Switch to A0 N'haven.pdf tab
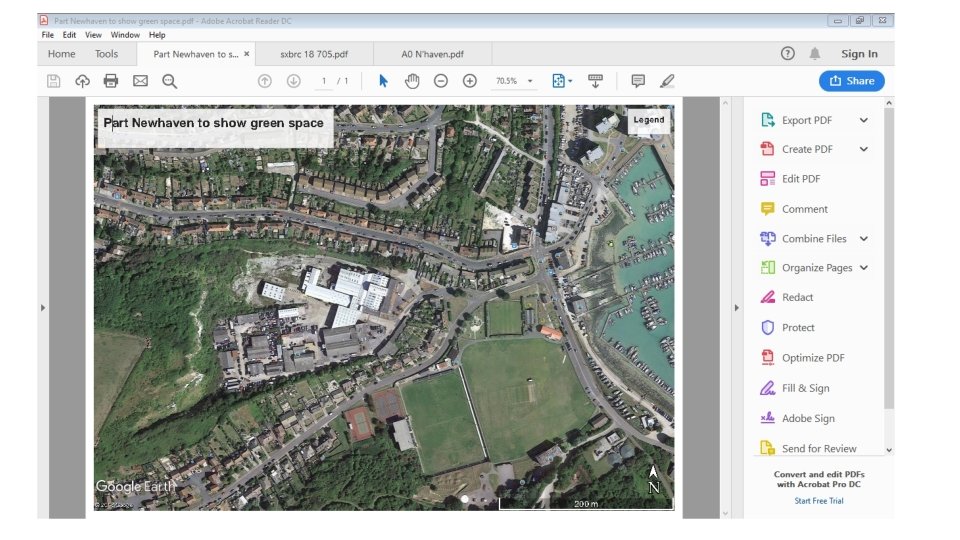Screen dimensions: 960x540 pos(432,54)
